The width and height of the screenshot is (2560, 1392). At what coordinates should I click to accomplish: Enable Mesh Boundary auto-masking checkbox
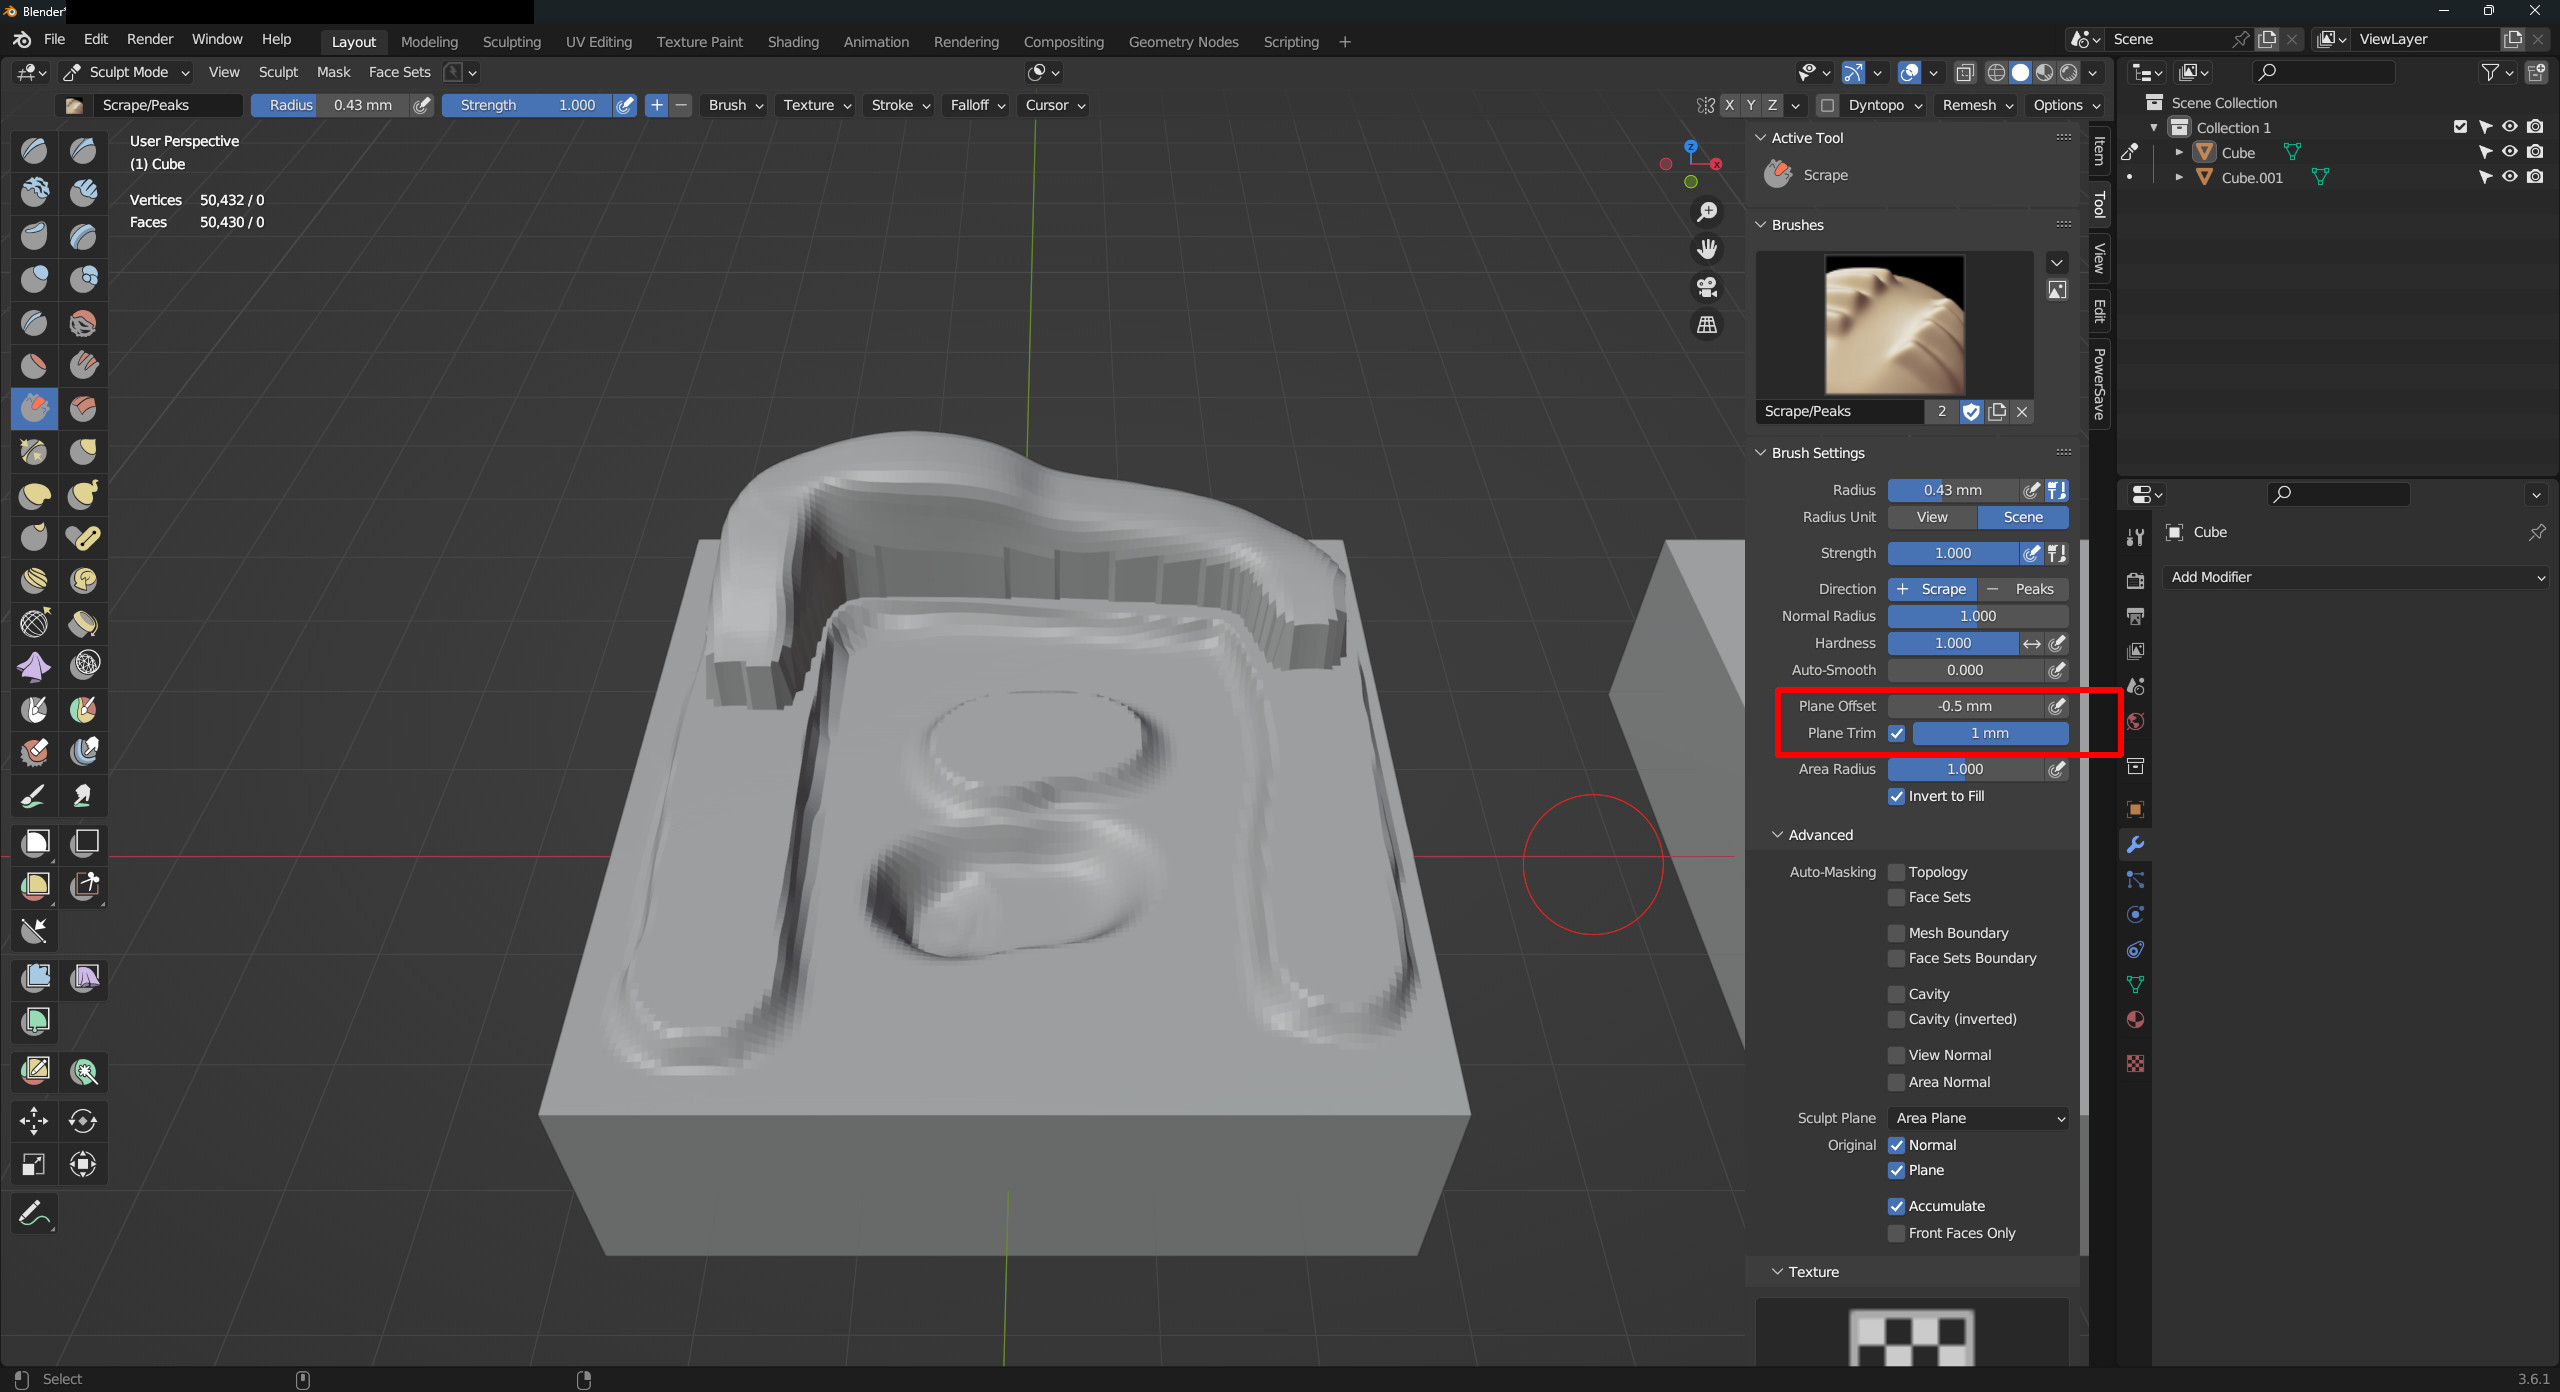coord(1896,933)
